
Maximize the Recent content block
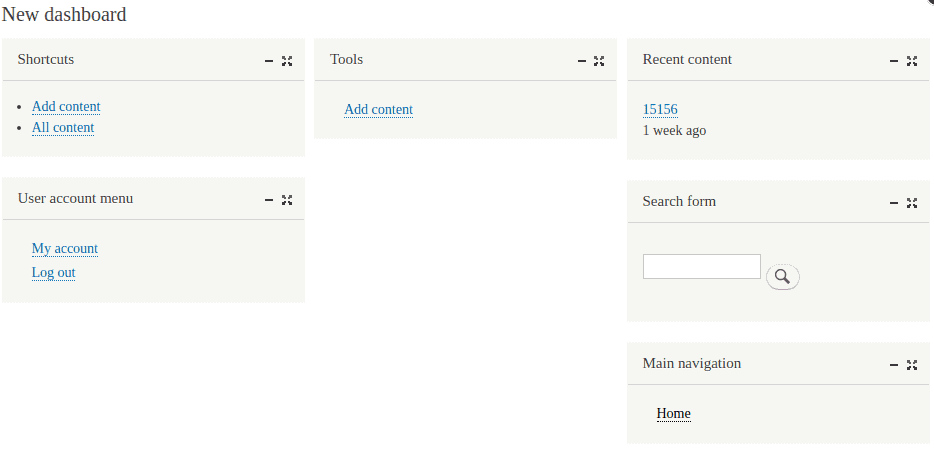912,61
